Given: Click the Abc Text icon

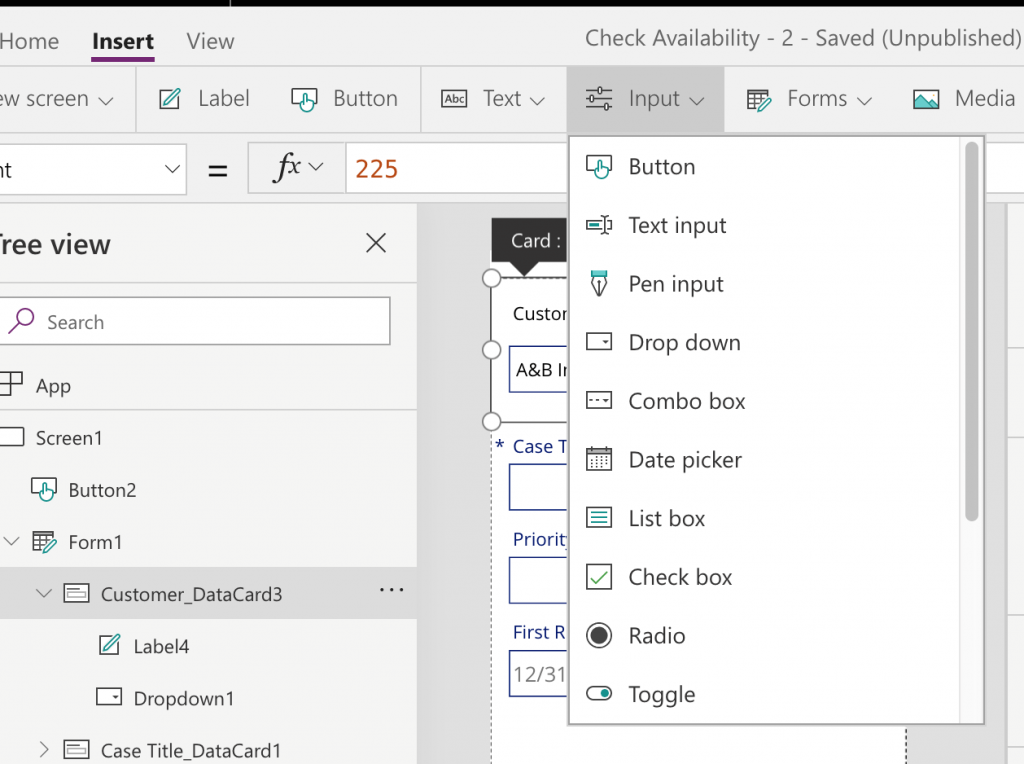Looking at the screenshot, I should click(x=452, y=98).
